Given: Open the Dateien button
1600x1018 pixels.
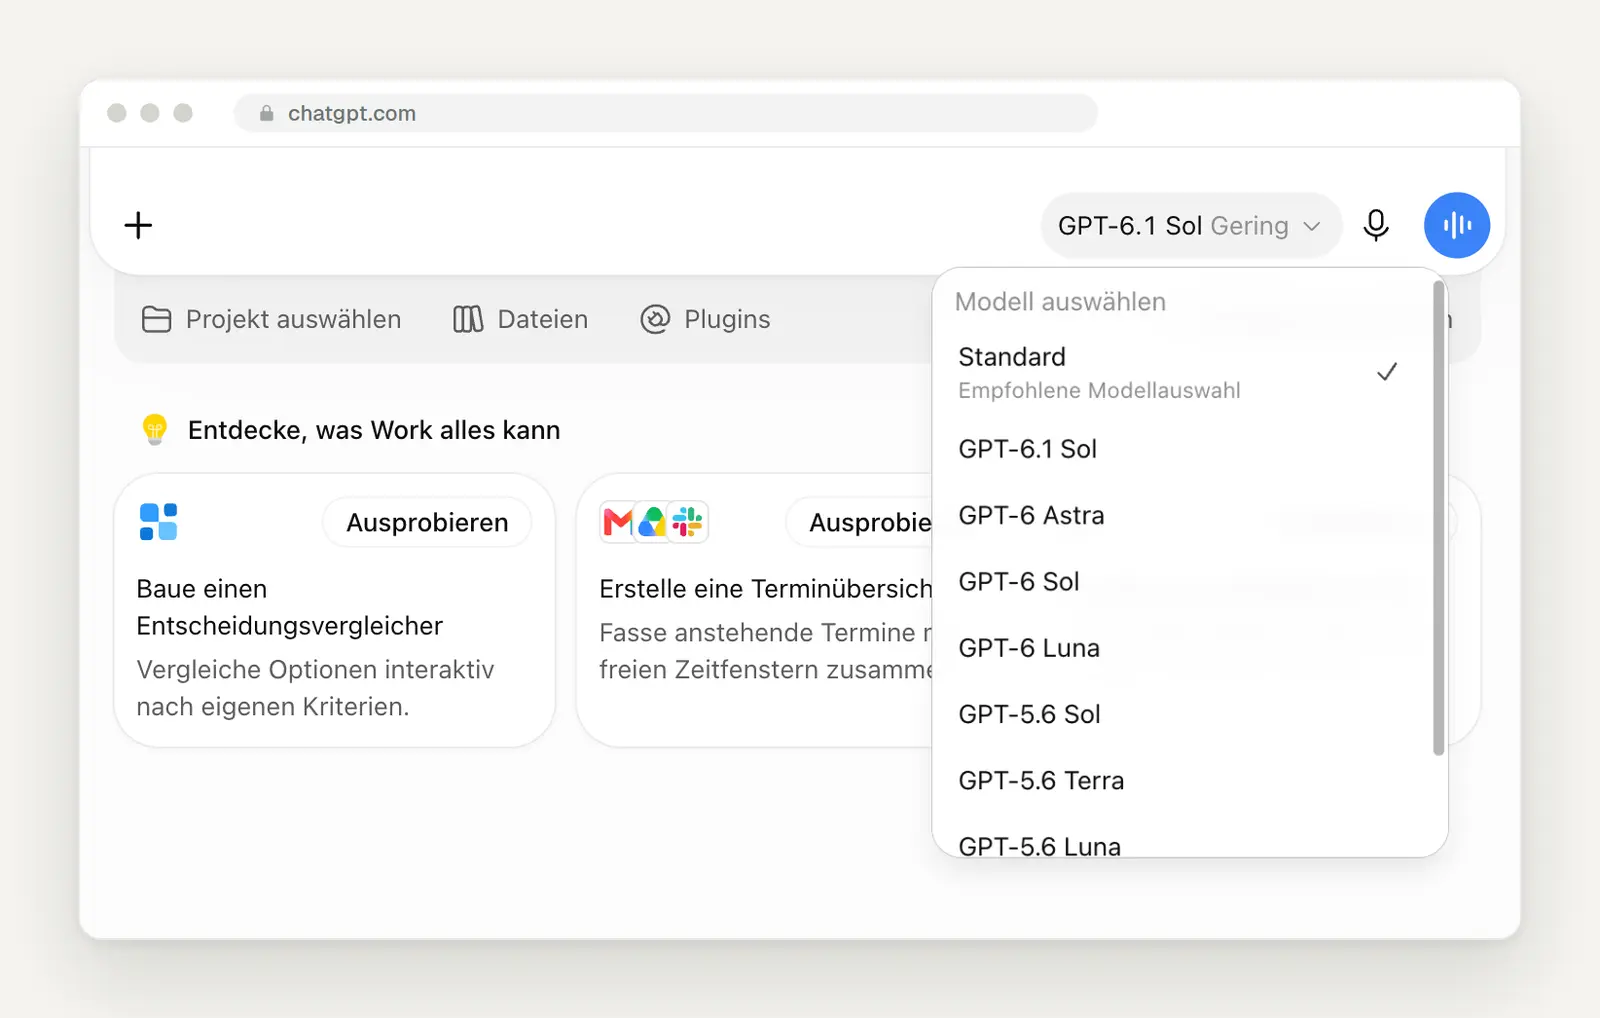Looking at the screenshot, I should tap(520, 319).
